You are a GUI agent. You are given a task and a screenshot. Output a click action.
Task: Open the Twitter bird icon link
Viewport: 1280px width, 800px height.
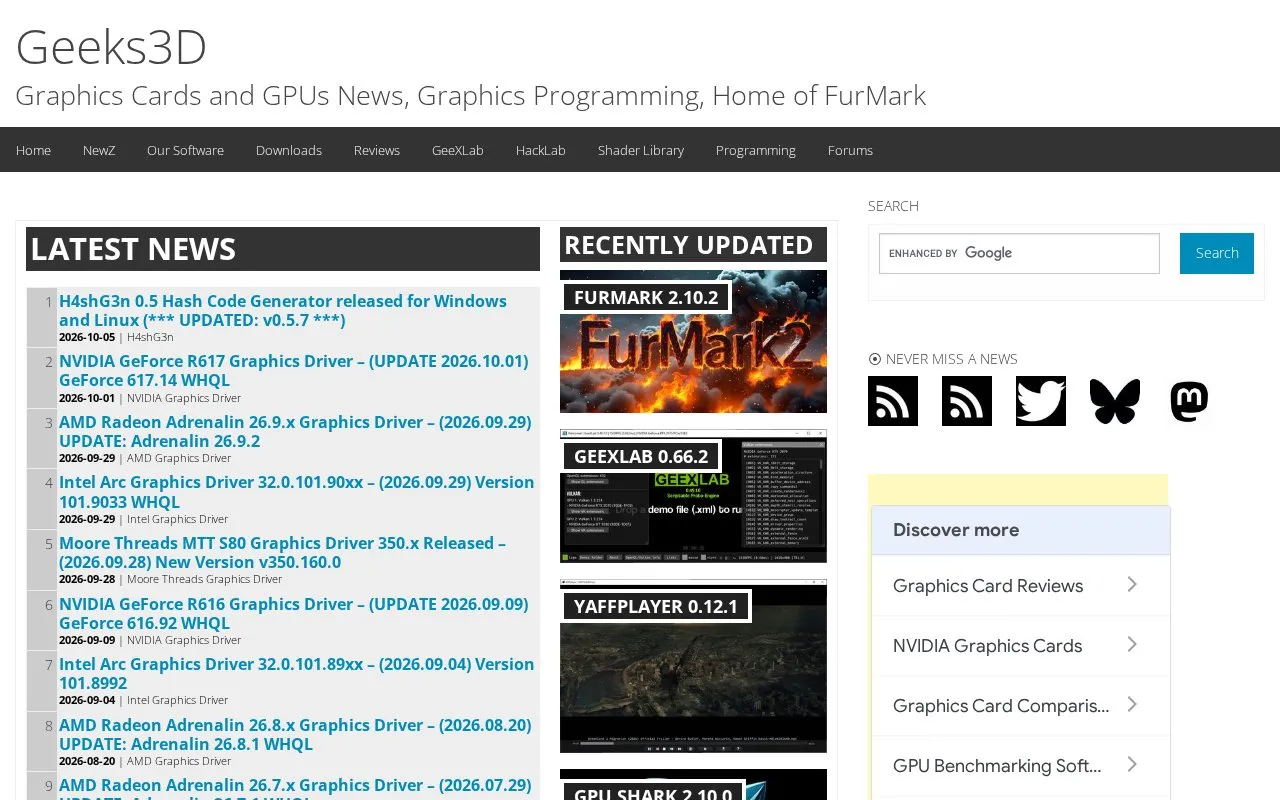tap(1041, 401)
